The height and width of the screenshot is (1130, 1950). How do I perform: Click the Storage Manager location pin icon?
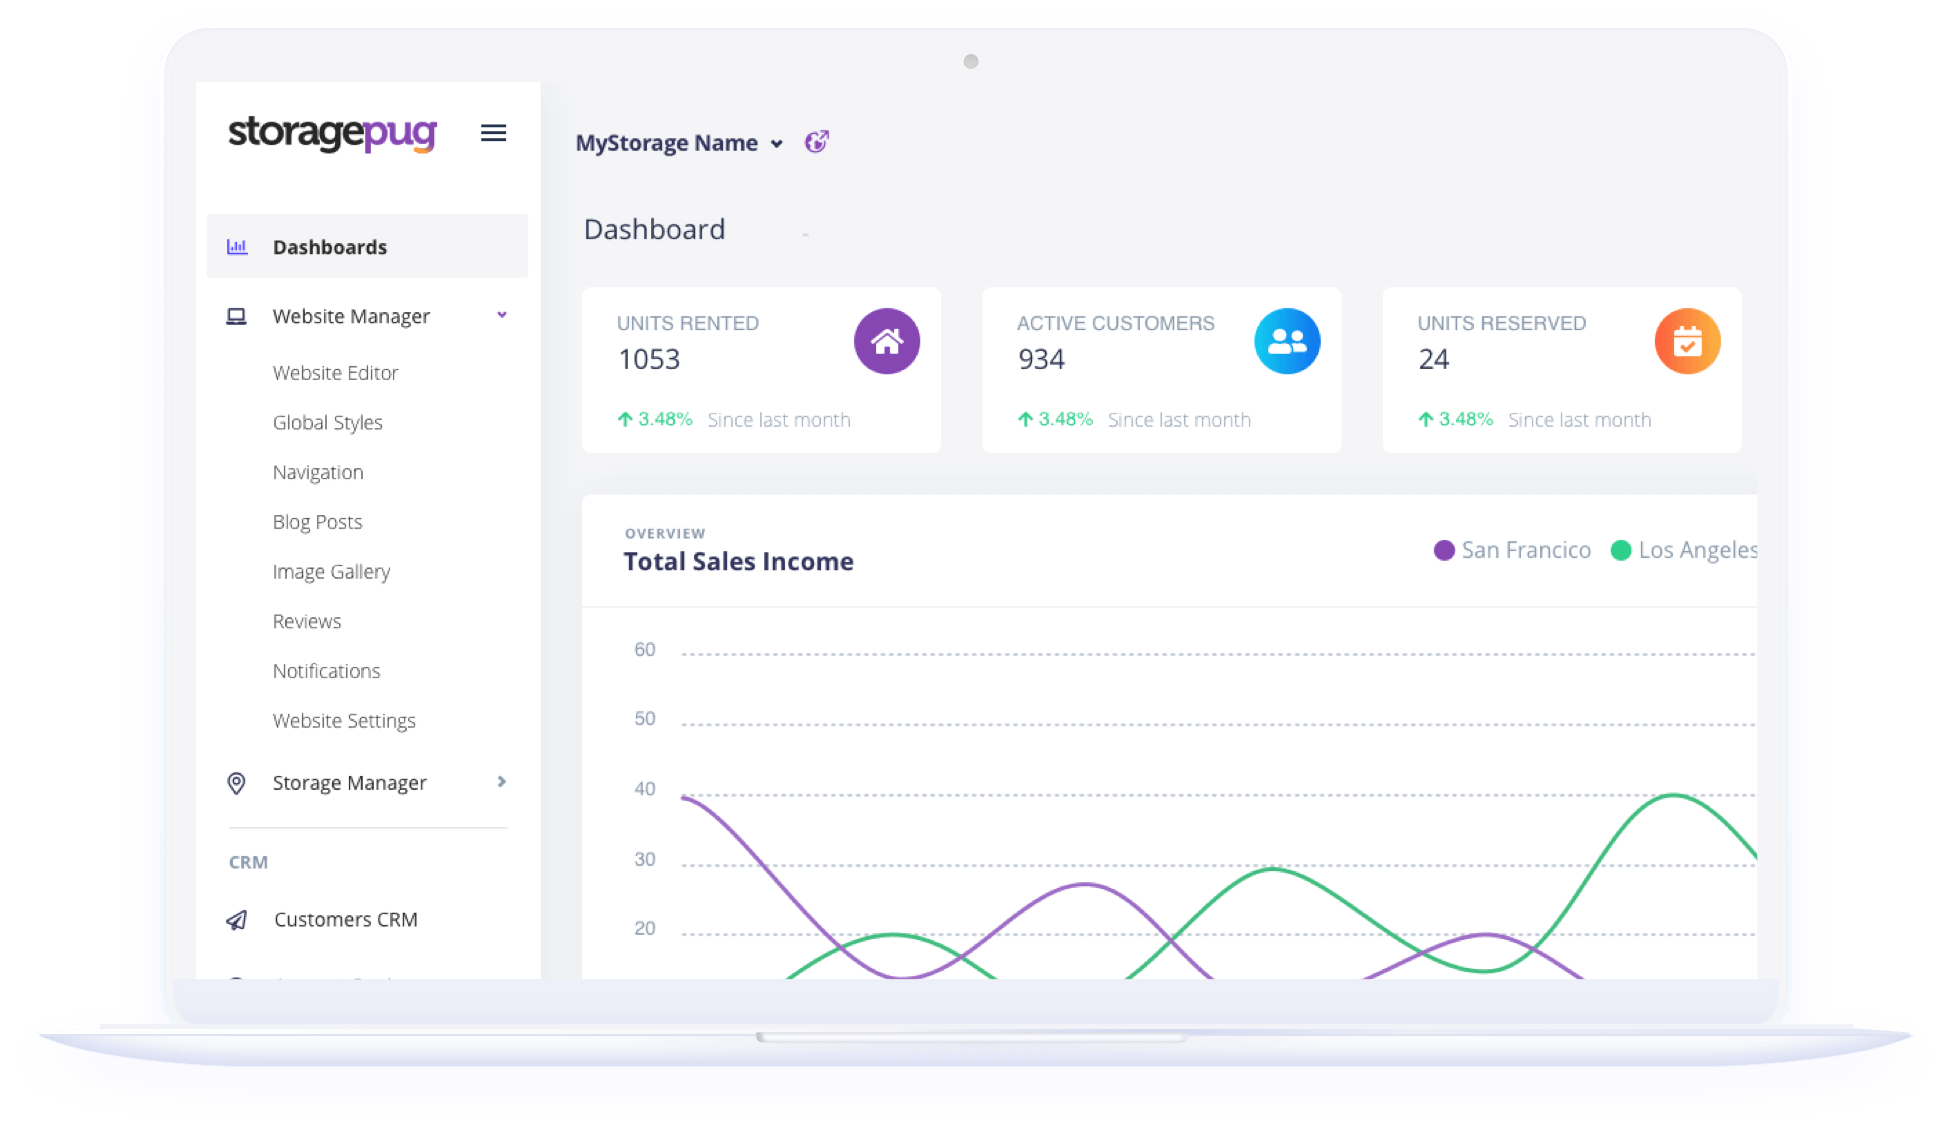237,782
